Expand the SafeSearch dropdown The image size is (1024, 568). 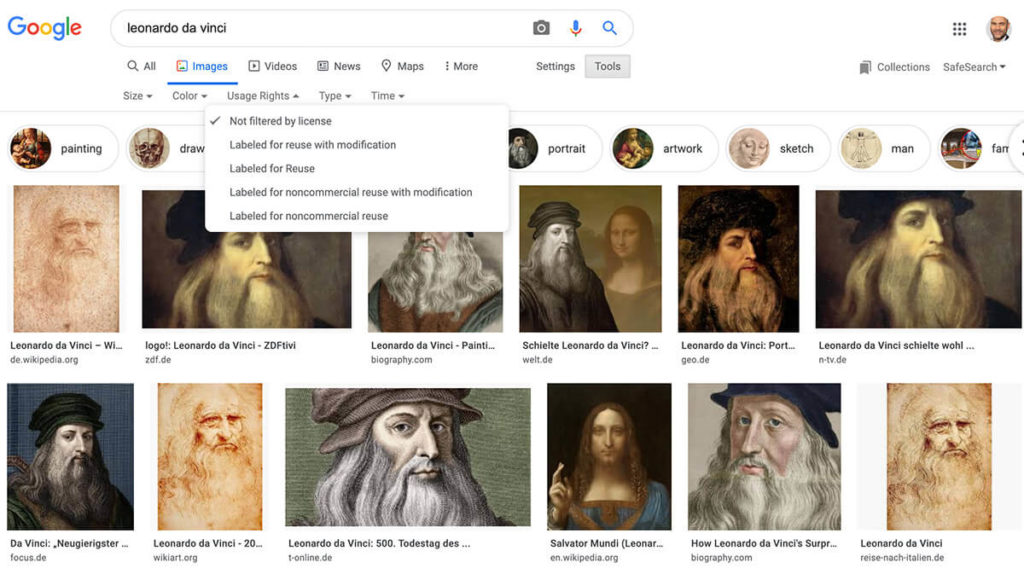(974, 67)
